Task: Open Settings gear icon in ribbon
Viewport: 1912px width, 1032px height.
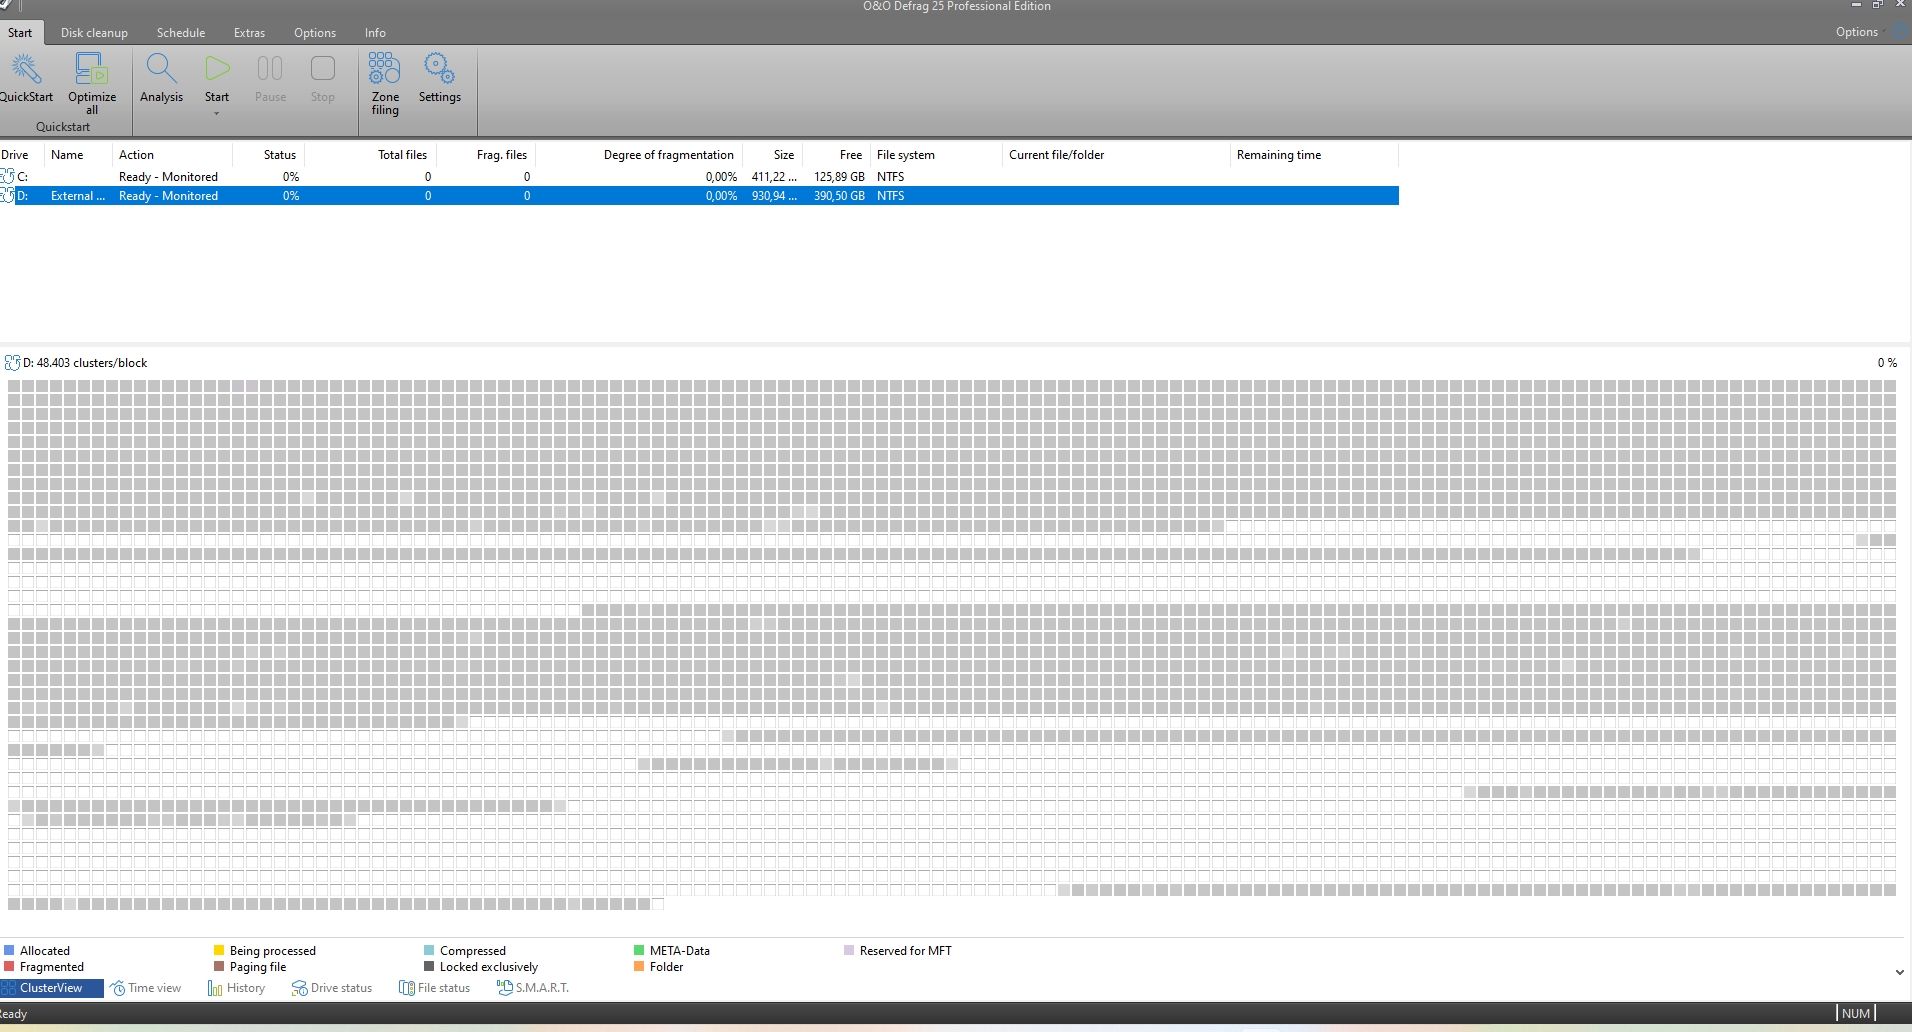Action: (x=439, y=70)
